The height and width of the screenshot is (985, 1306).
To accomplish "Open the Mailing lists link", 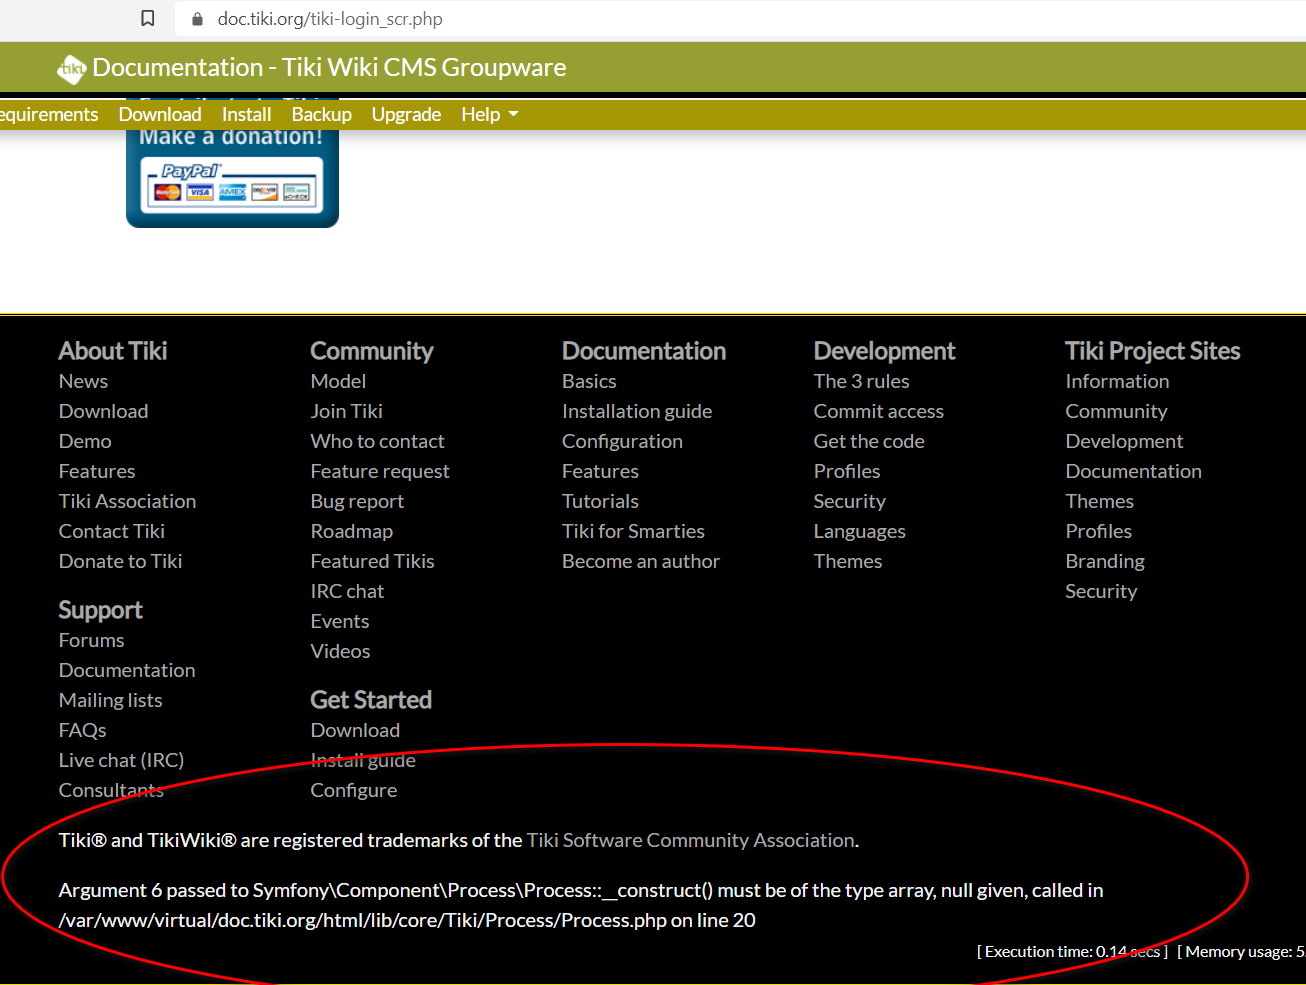I will pyautogui.click(x=110, y=700).
